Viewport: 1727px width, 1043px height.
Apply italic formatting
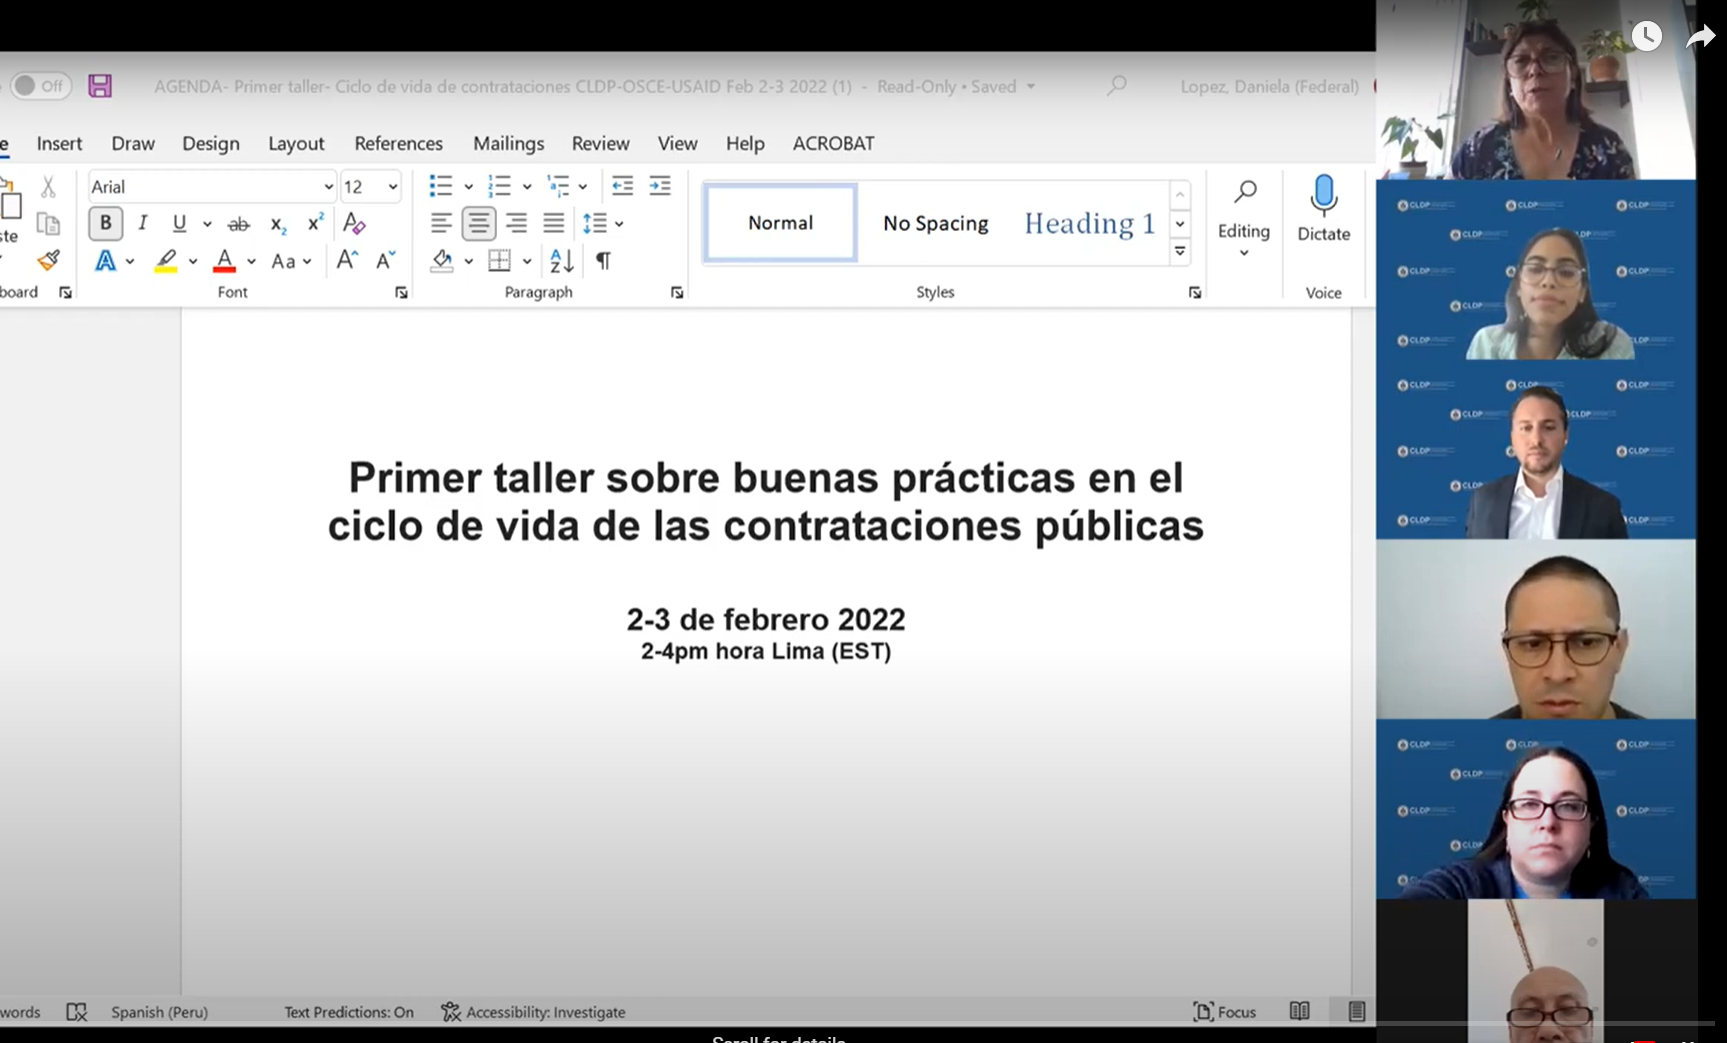click(x=142, y=223)
